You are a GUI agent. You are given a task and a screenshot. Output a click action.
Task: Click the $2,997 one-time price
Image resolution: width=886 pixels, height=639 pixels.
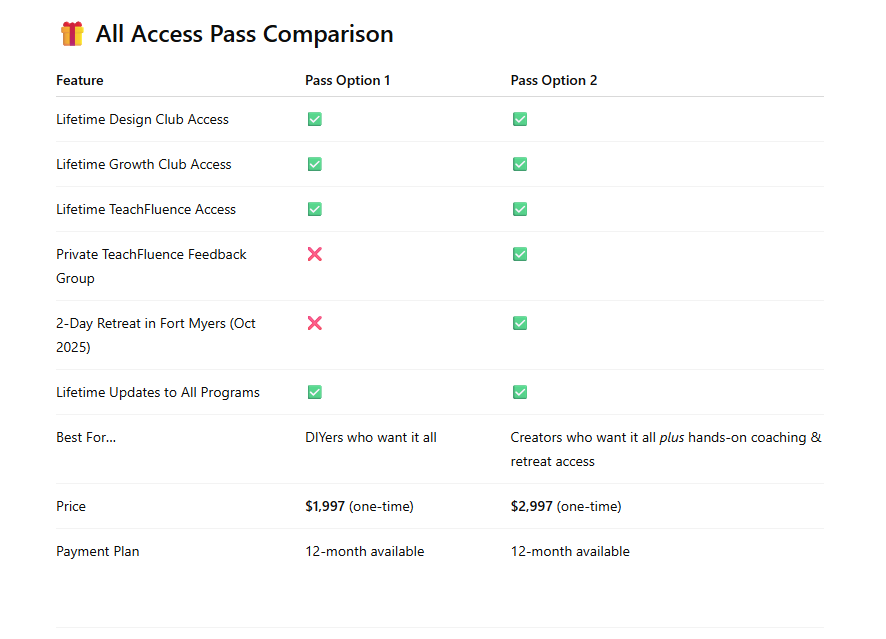(566, 506)
